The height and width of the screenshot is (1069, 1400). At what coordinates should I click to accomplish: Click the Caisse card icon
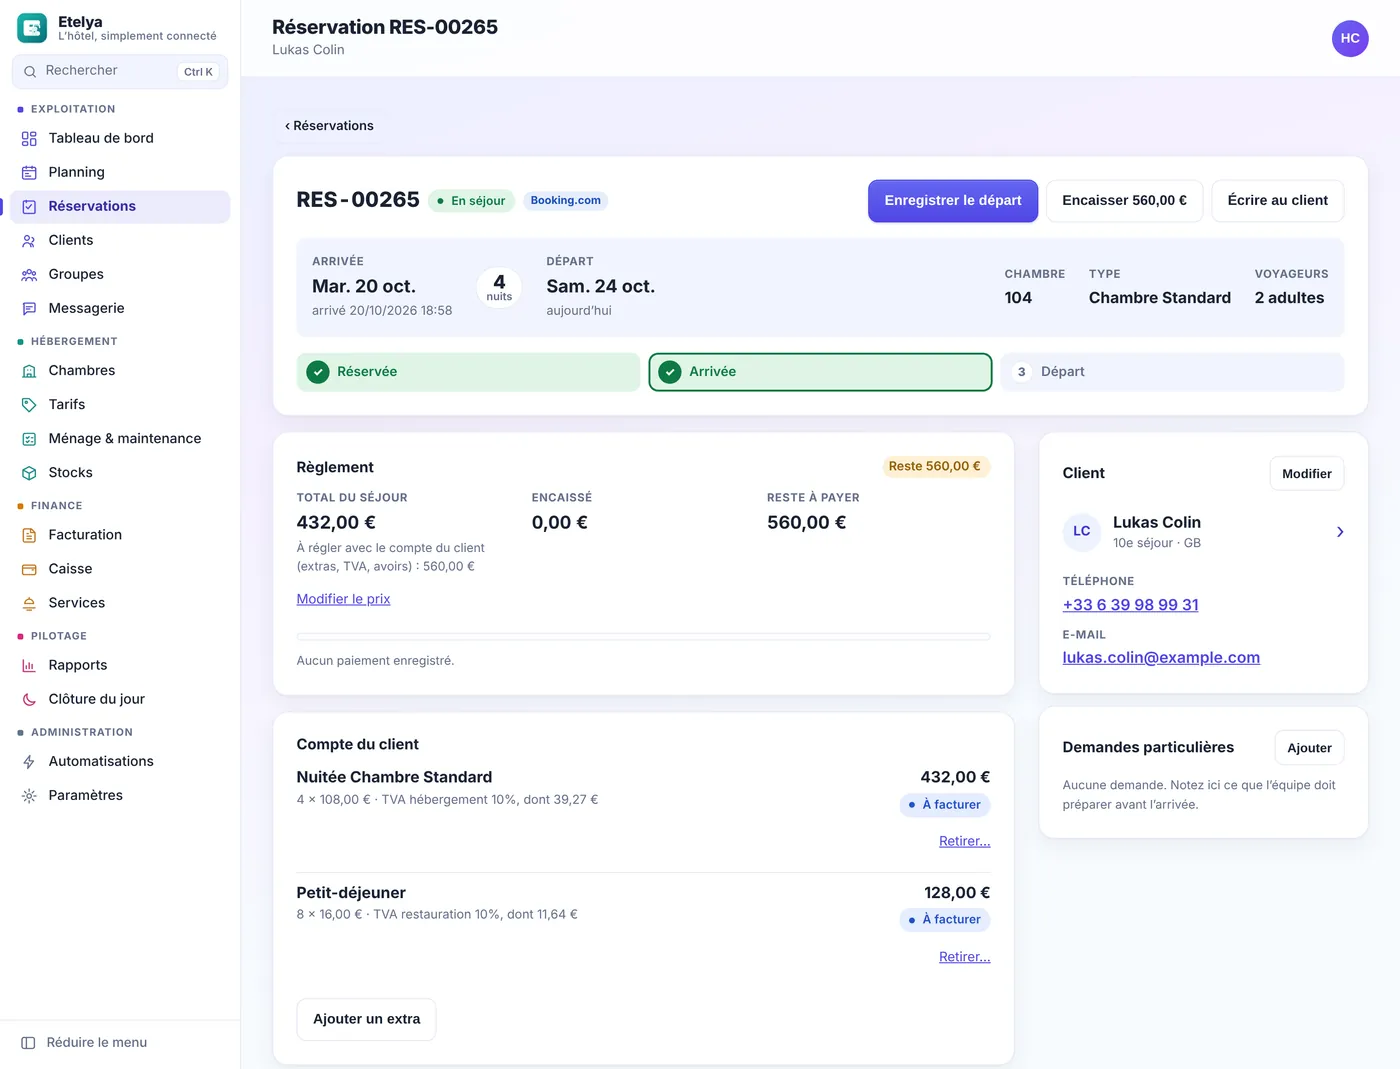click(x=29, y=570)
